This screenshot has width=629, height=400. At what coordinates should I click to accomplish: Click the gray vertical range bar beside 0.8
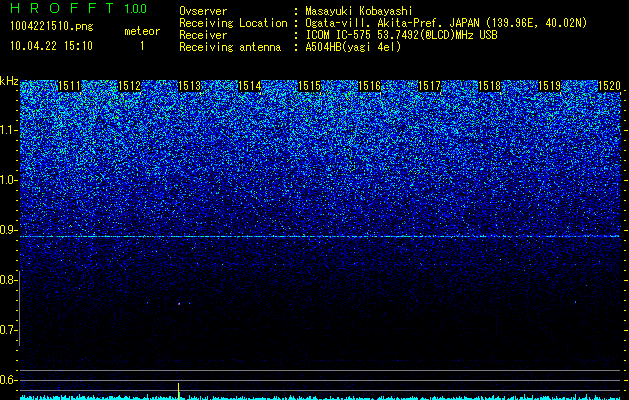pyautogui.click(x=19, y=308)
